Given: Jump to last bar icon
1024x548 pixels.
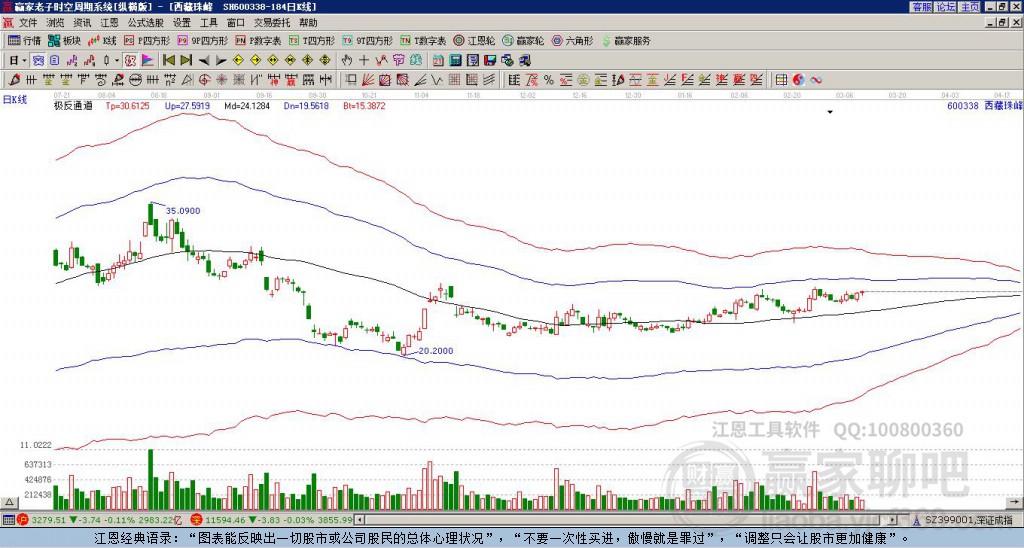Looking at the screenshot, I should pyautogui.click(x=186, y=61).
